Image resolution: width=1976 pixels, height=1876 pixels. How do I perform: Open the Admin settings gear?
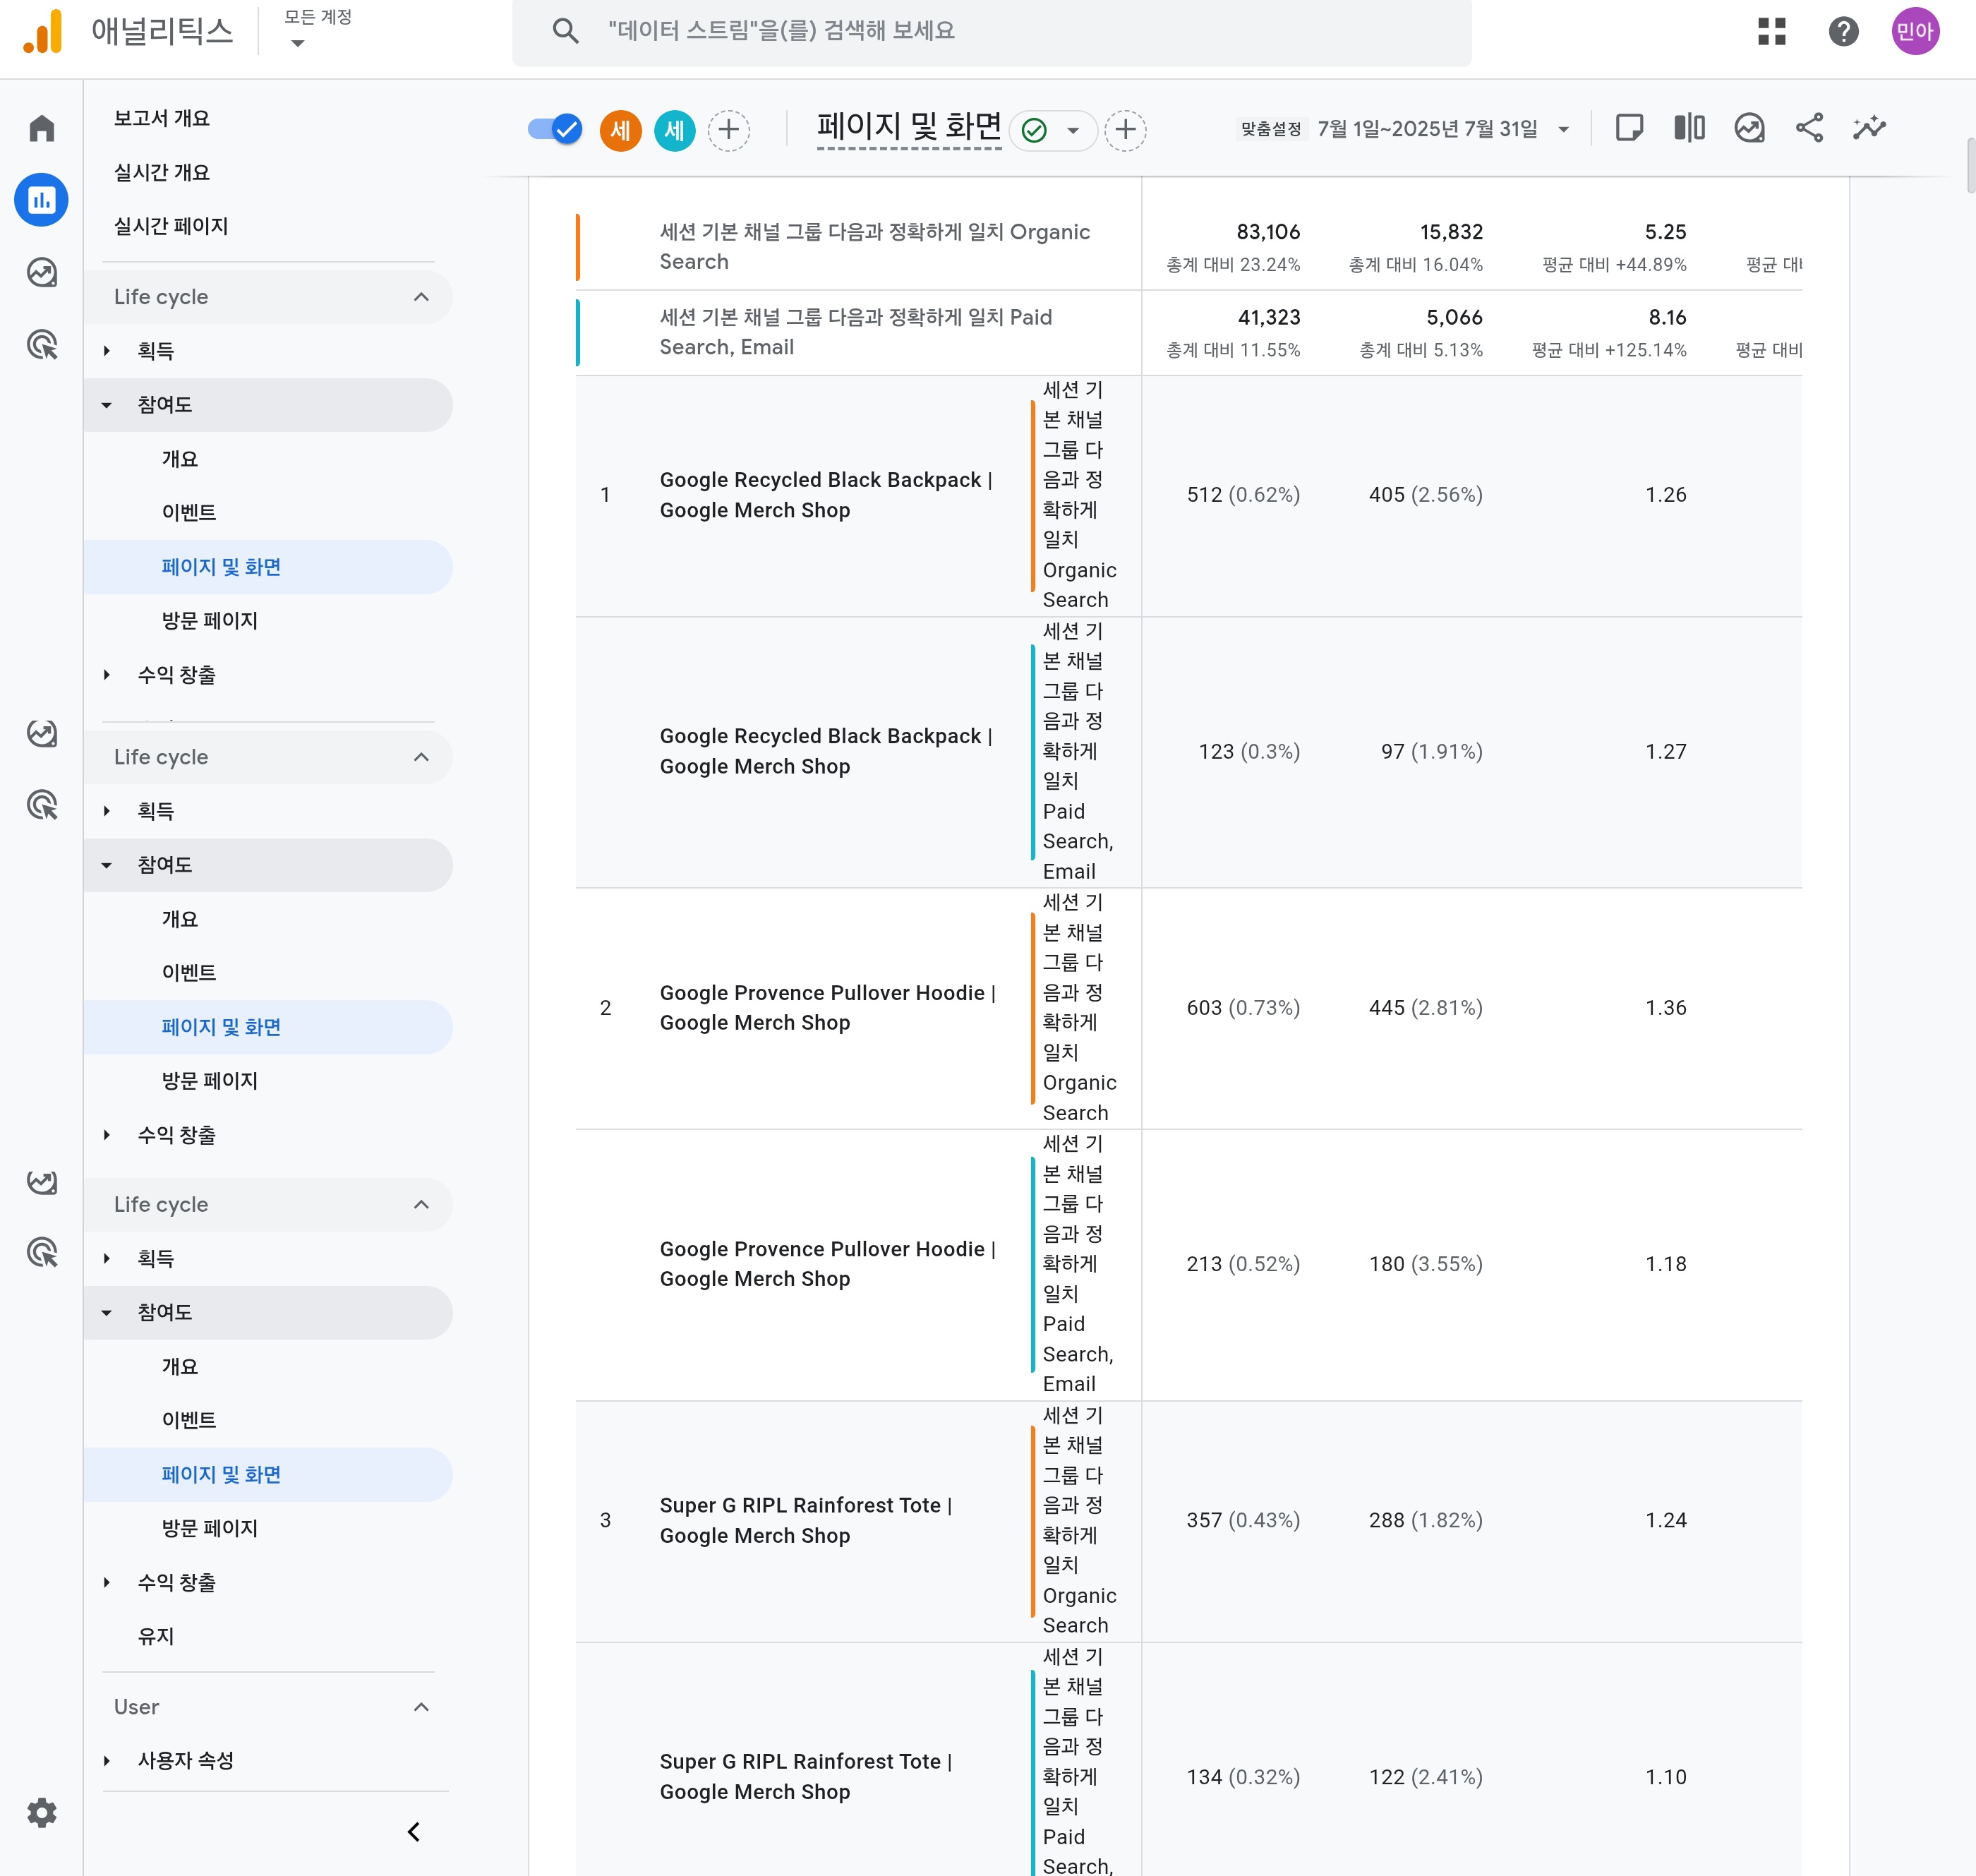[42, 1812]
